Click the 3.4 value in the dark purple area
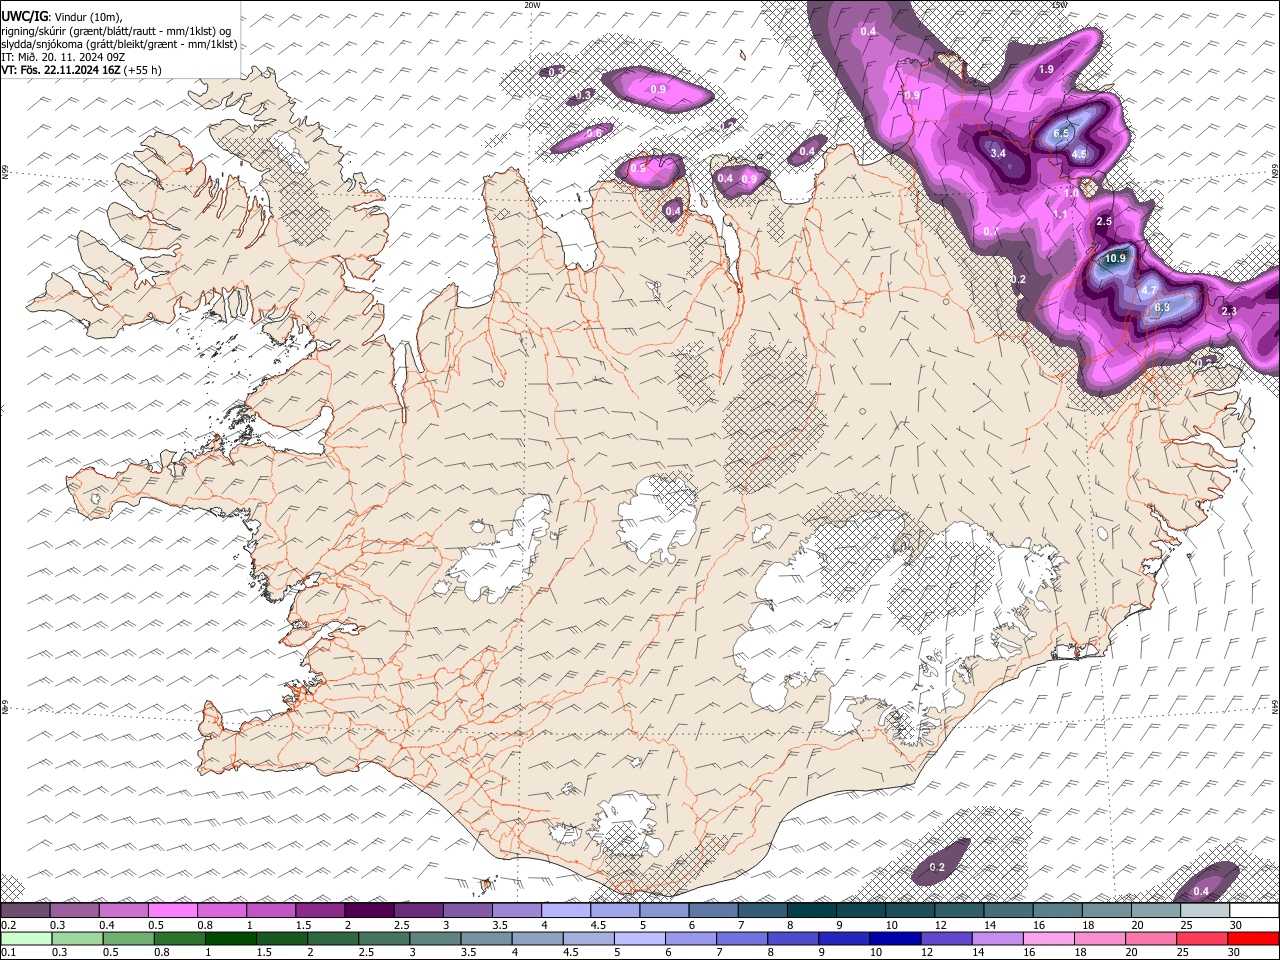The width and height of the screenshot is (1280, 960). 998,153
